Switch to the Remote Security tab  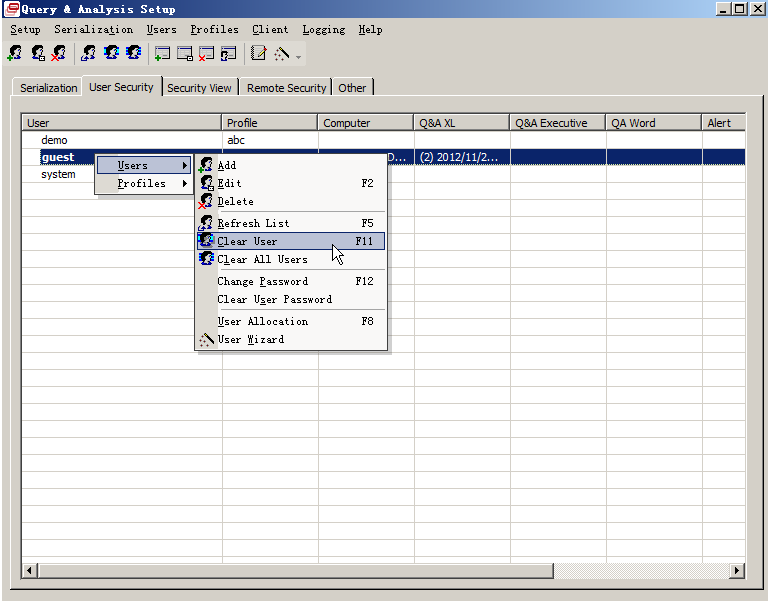coord(286,88)
